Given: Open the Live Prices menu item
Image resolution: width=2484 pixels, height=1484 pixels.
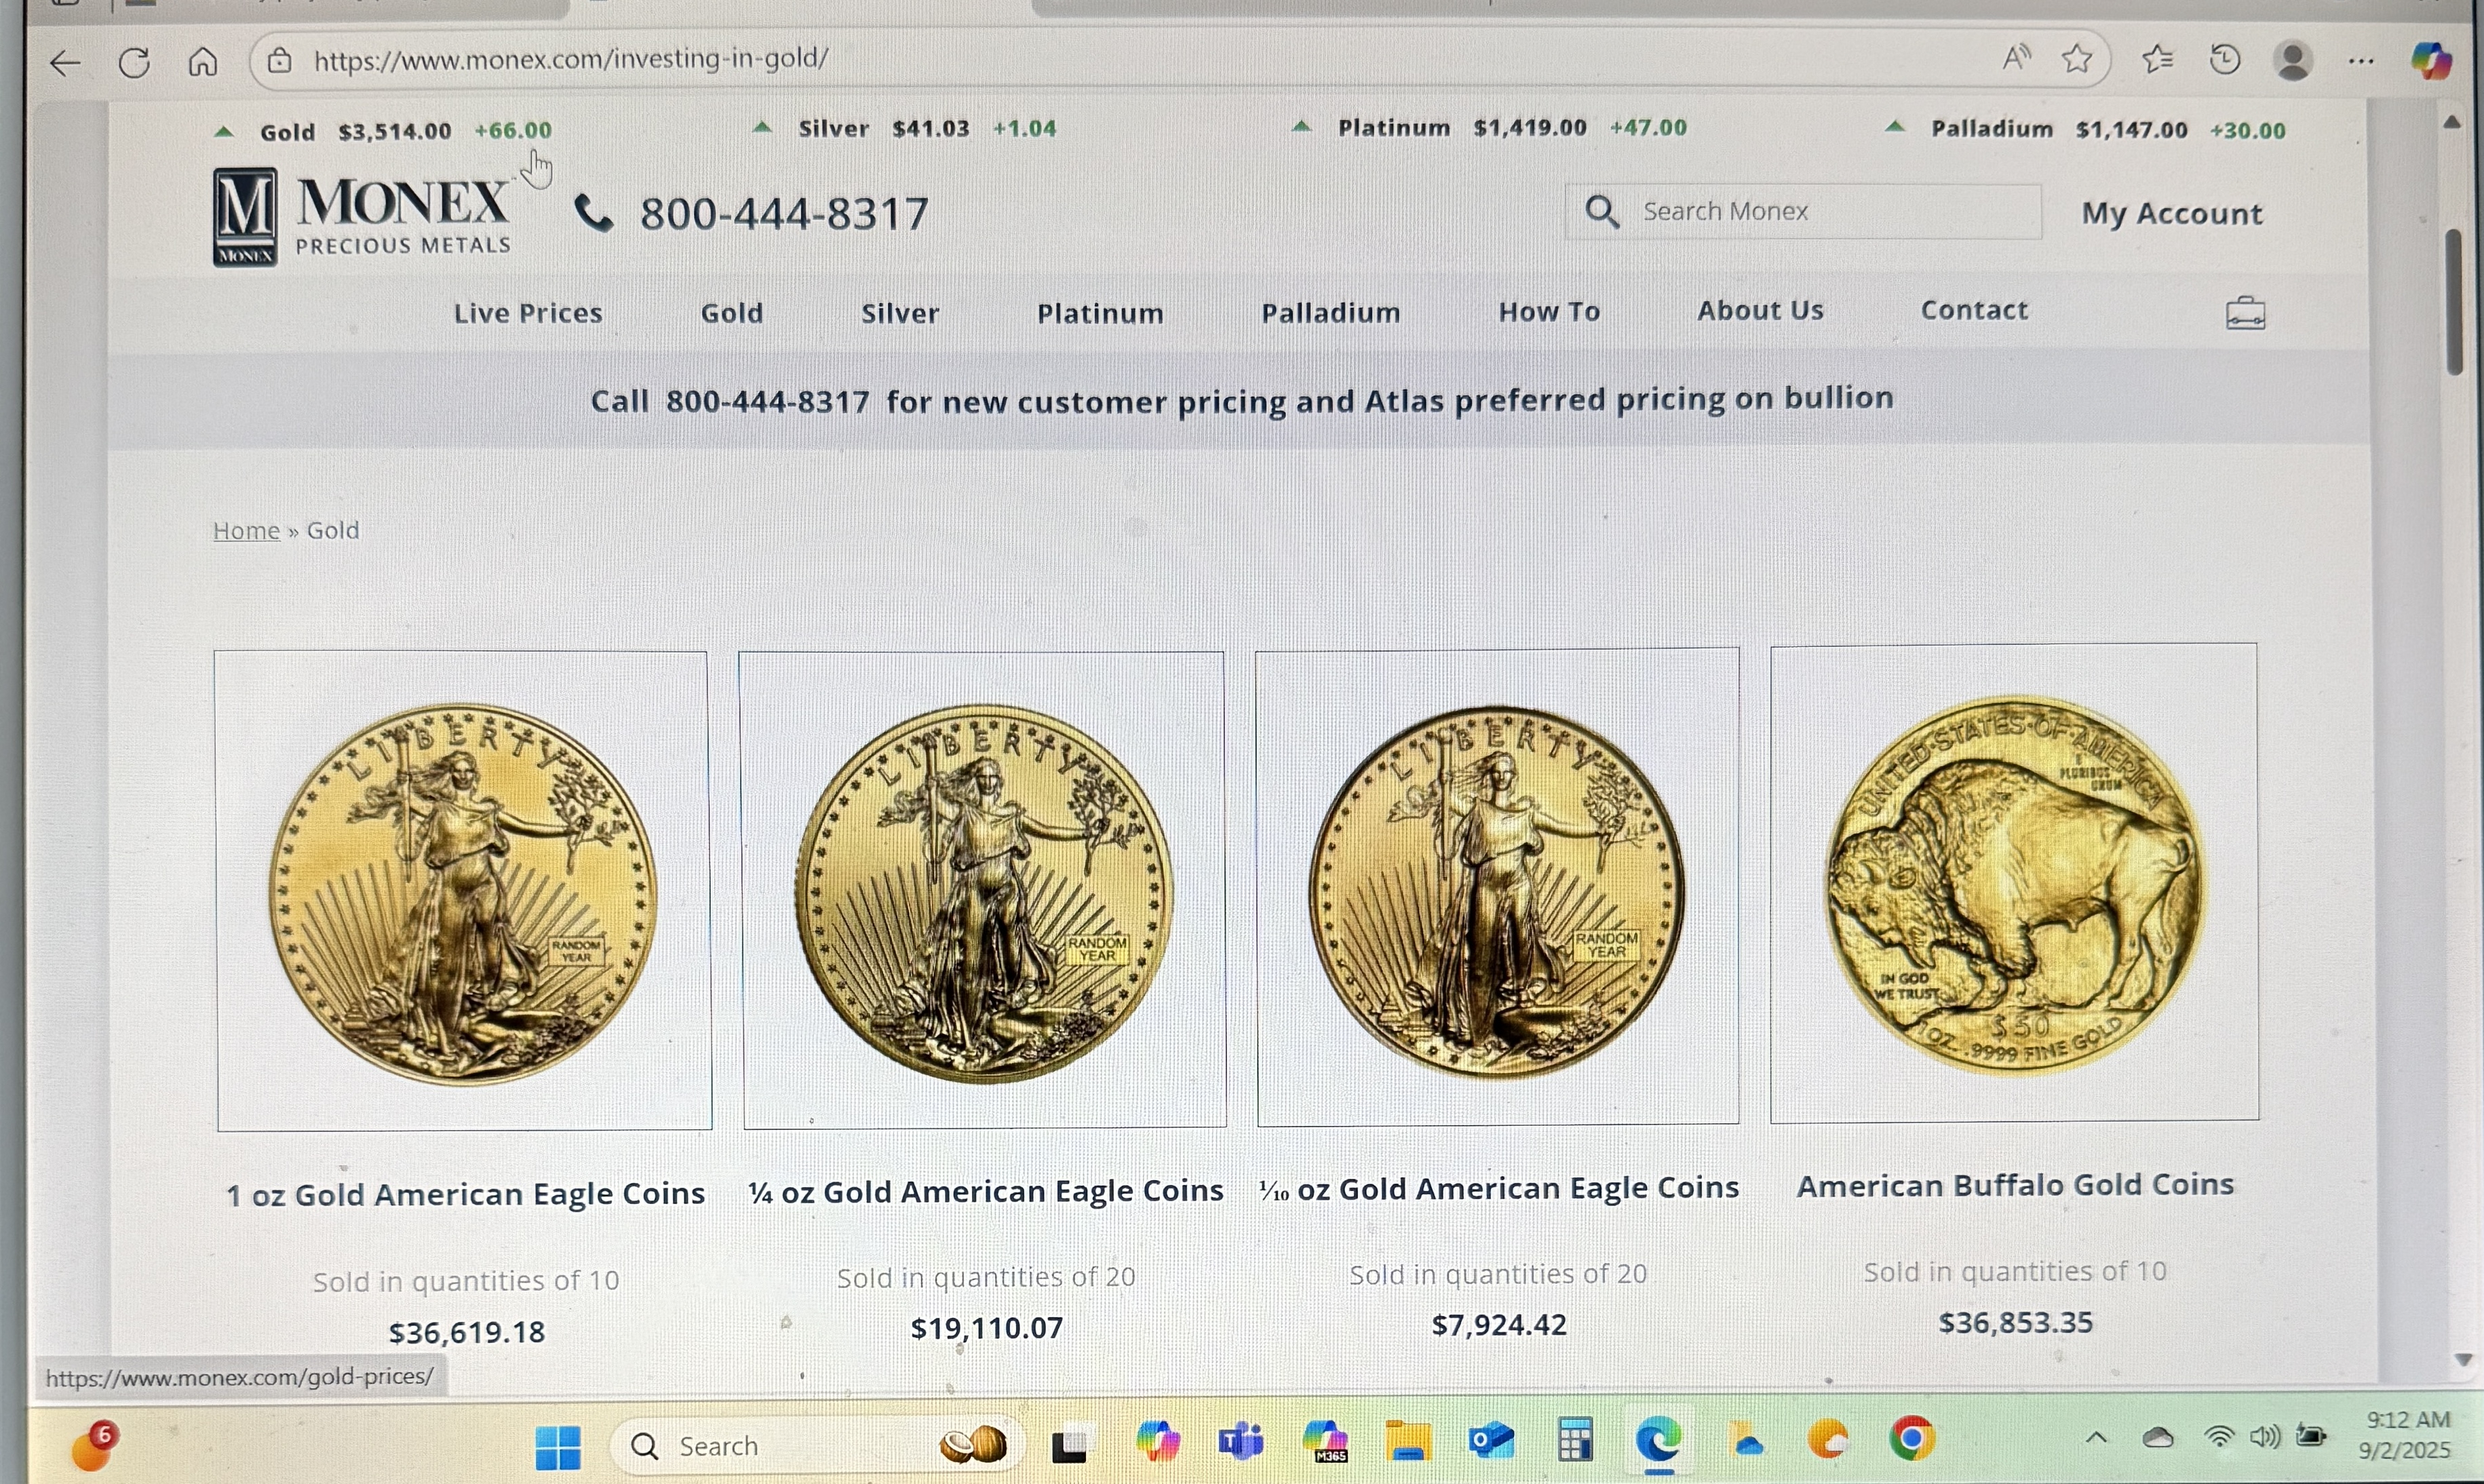Looking at the screenshot, I should (x=528, y=313).
